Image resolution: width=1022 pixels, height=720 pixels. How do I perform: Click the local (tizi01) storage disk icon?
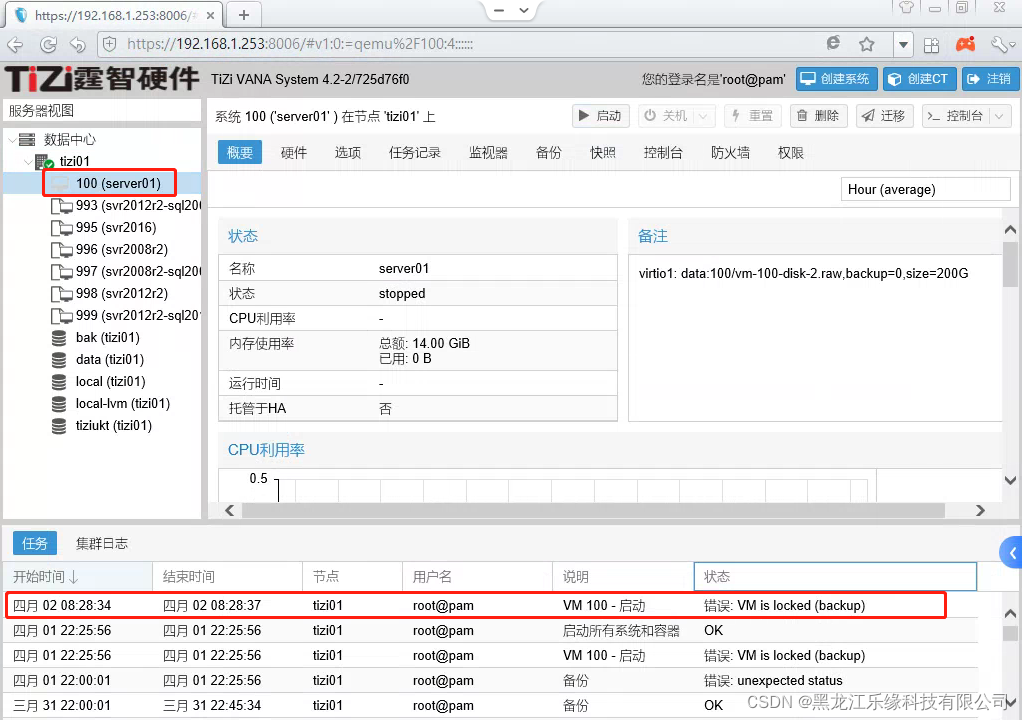pyautogui.click(x=59, y=382)
